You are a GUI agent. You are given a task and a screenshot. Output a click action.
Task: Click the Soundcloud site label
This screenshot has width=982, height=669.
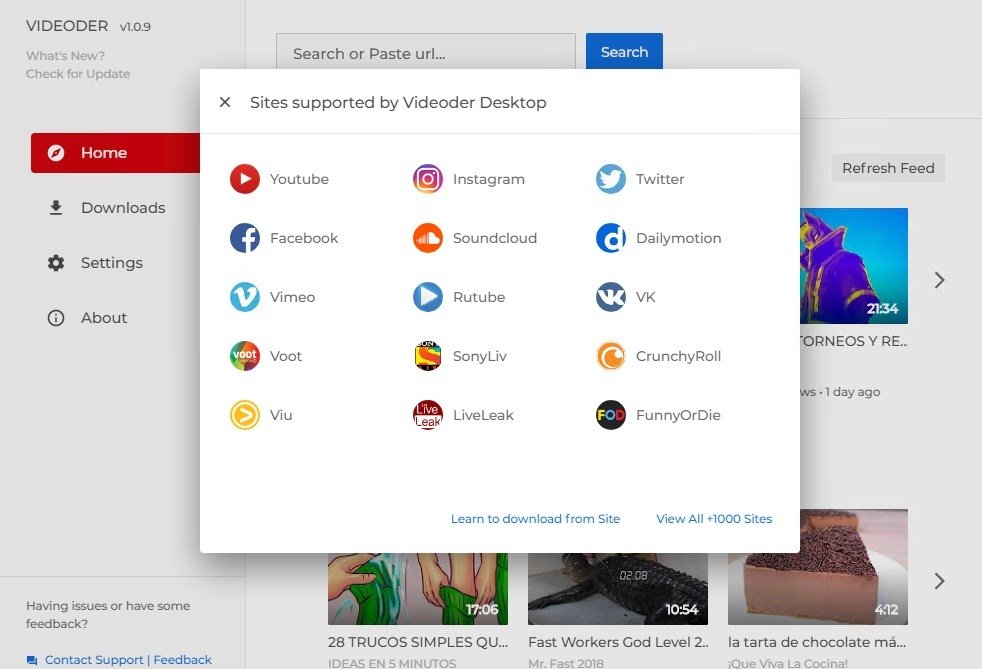point(495,238)
